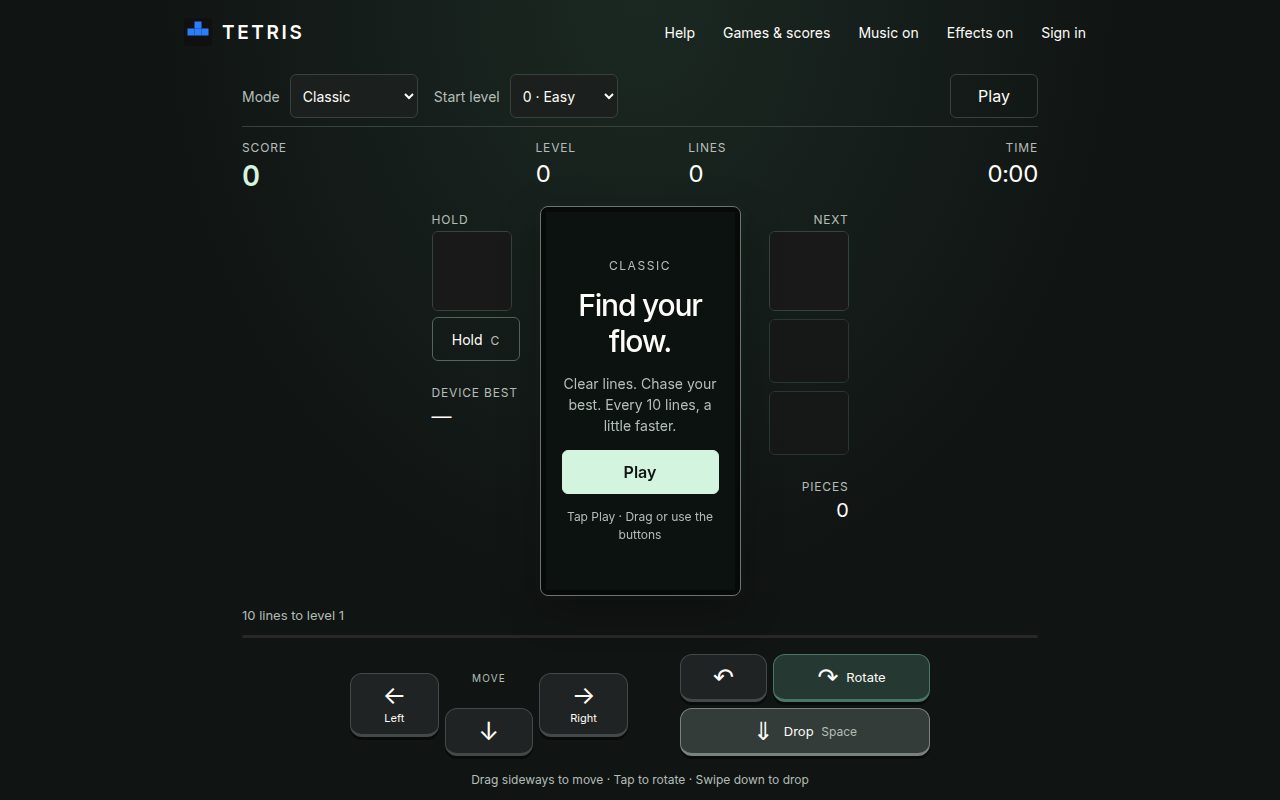Viewport: 1280px width, 800px height.
Task: Click 'Tap Play · Drag or use the buttons' hint
Action: [x=640, y=525]
